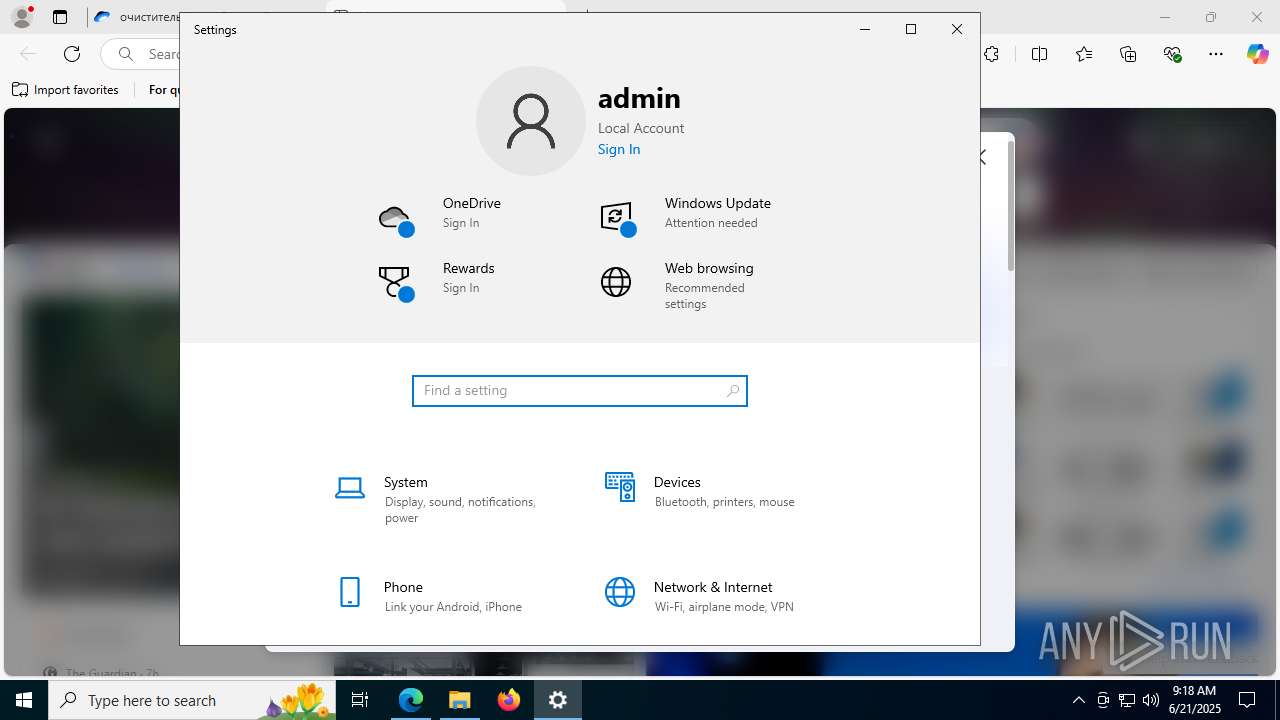Click the OneDrive label in Settings
The width and height of the screenshot is (1280, 720).
pyautogui.click(x=472, y=203)
